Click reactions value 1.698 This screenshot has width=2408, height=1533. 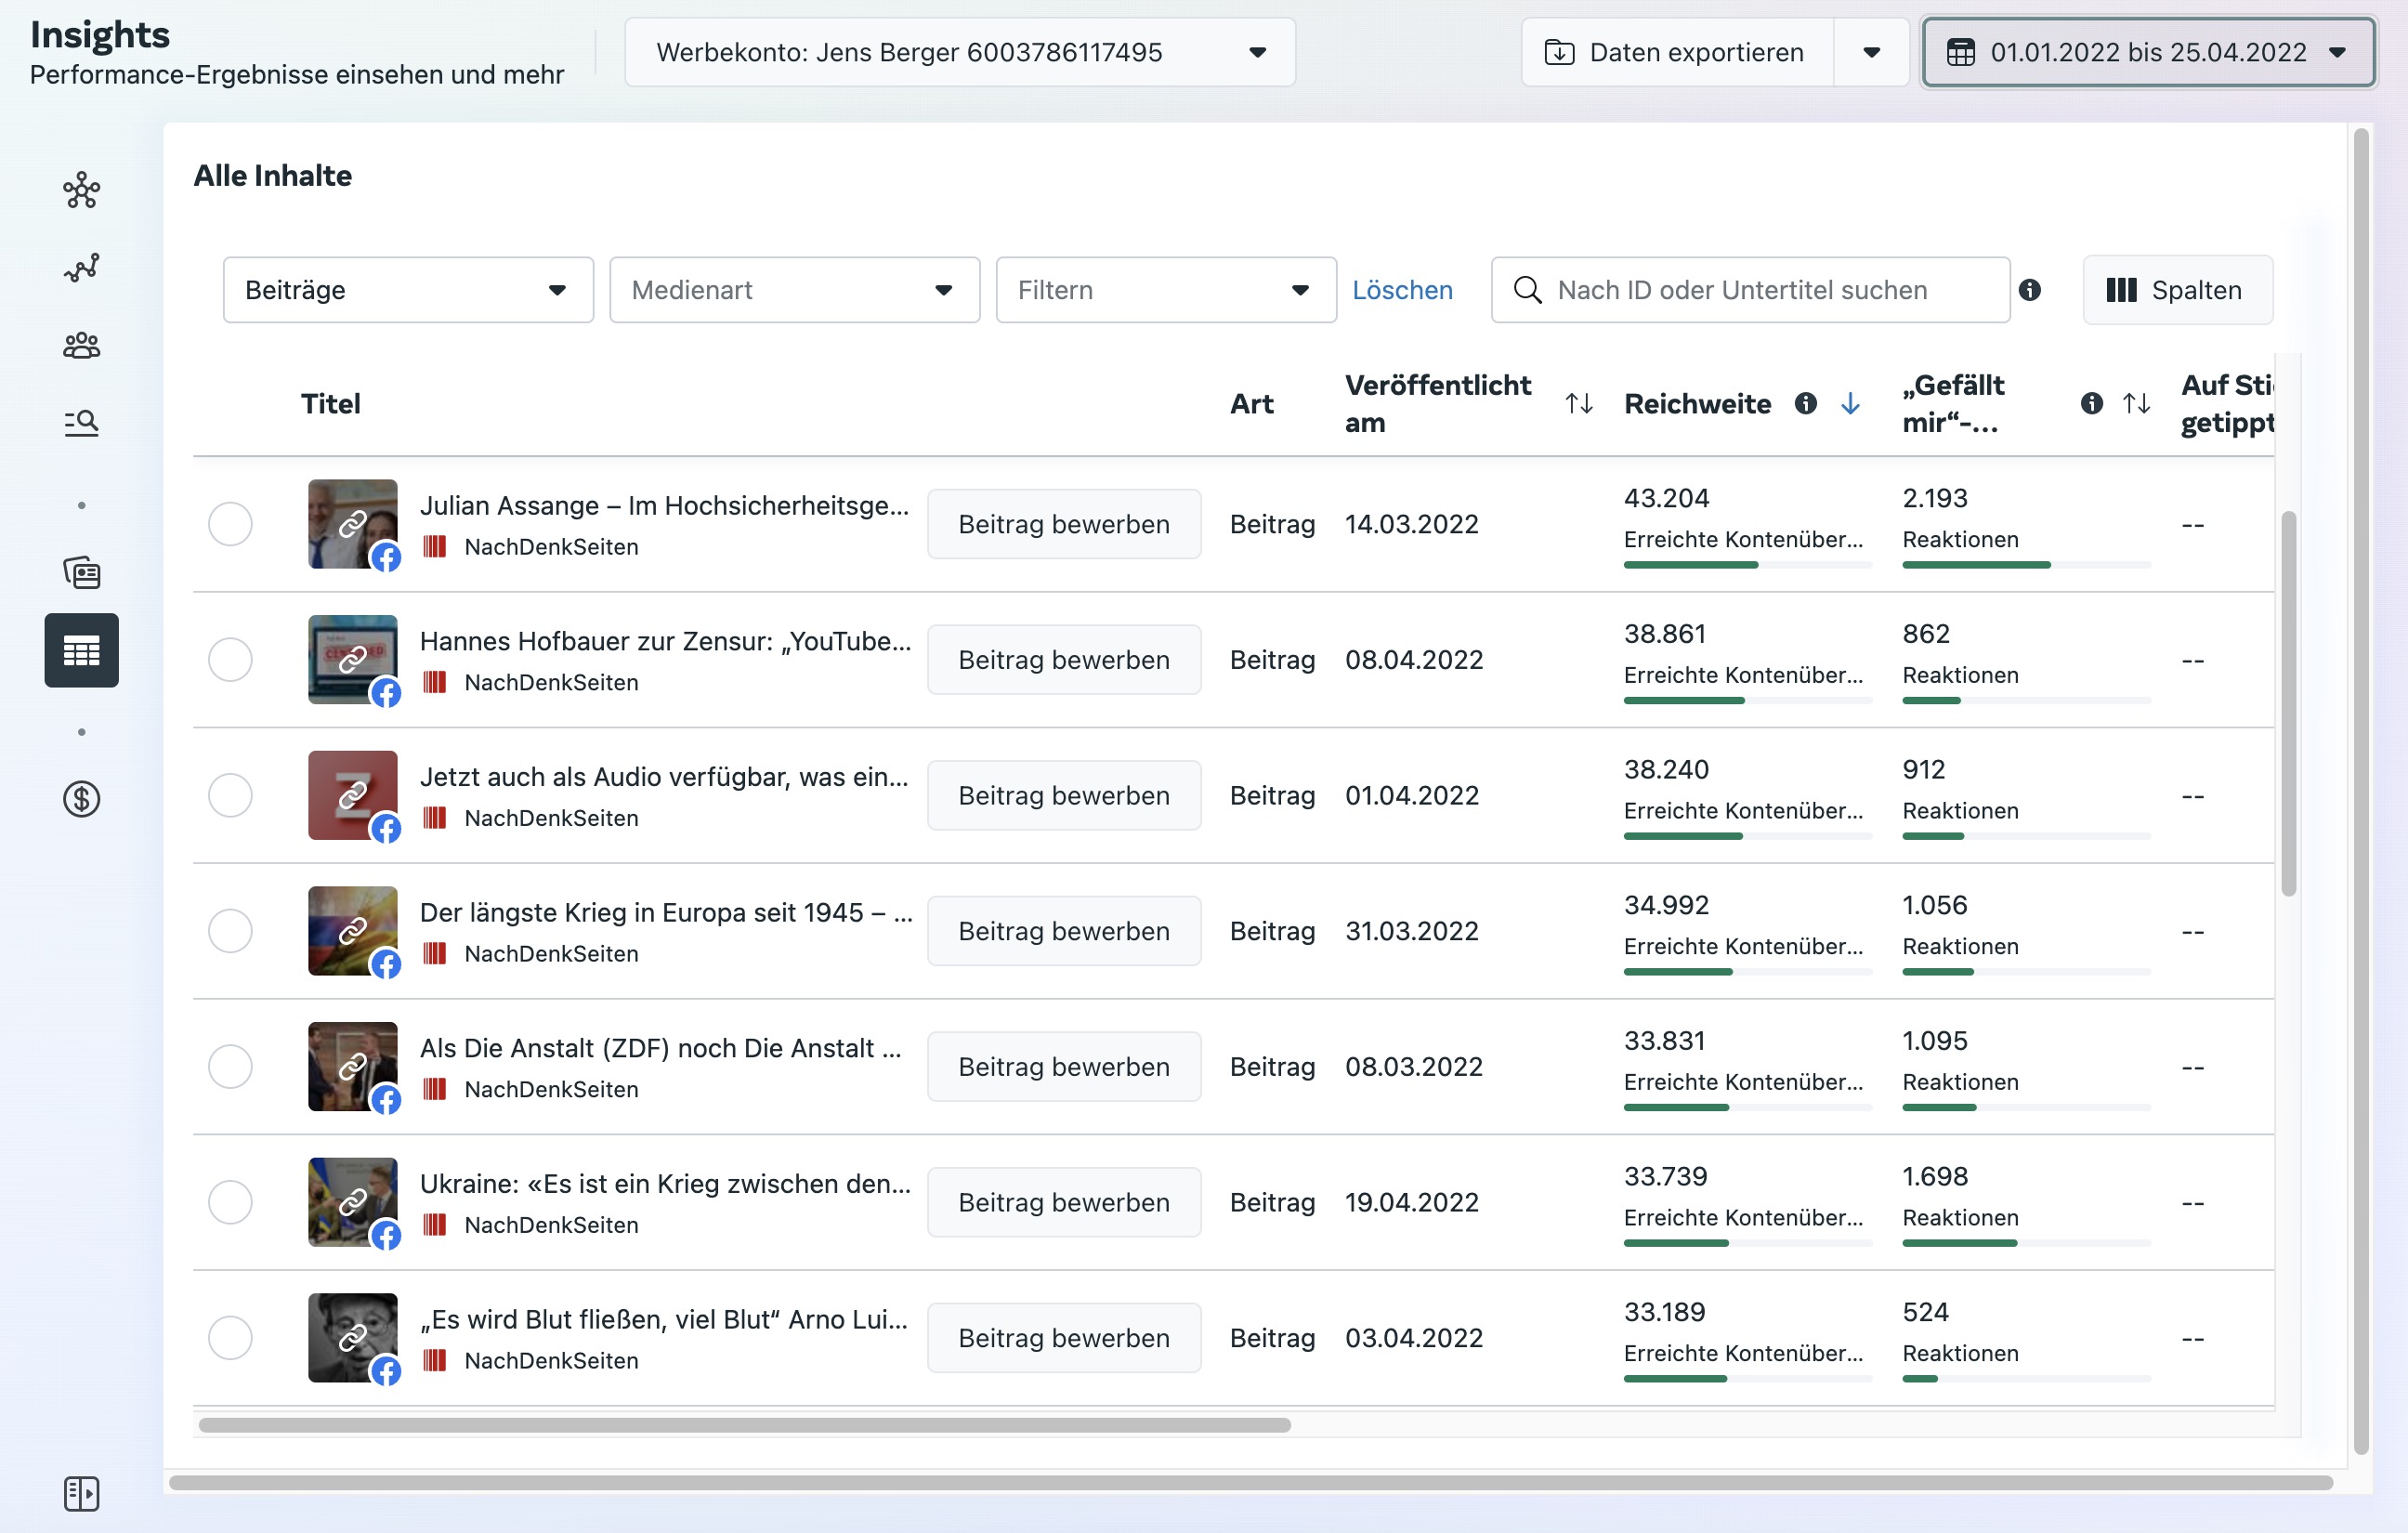coord(1934,1176)
